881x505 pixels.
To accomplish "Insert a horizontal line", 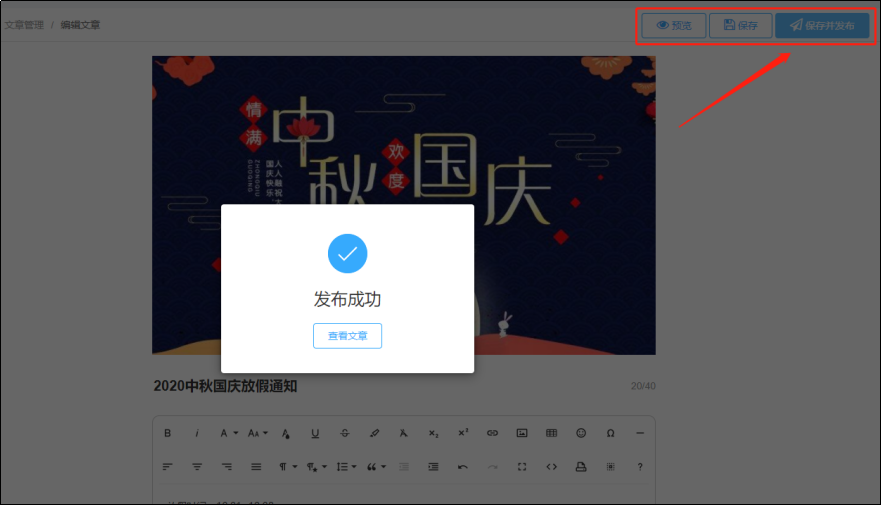I will click(x=640, y=433).
